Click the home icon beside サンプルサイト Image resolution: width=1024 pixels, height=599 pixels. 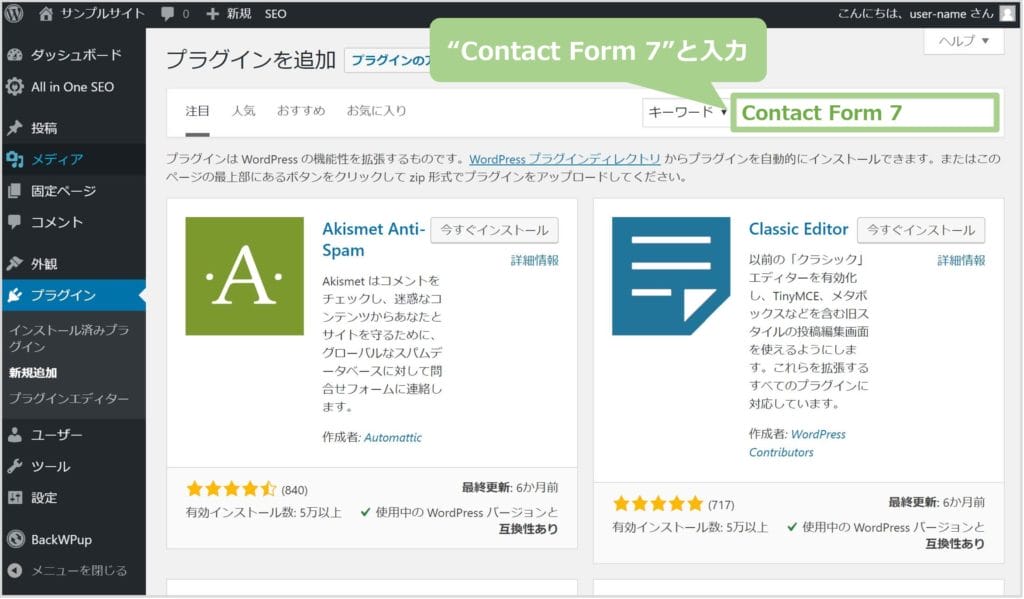tap(46, 13)
